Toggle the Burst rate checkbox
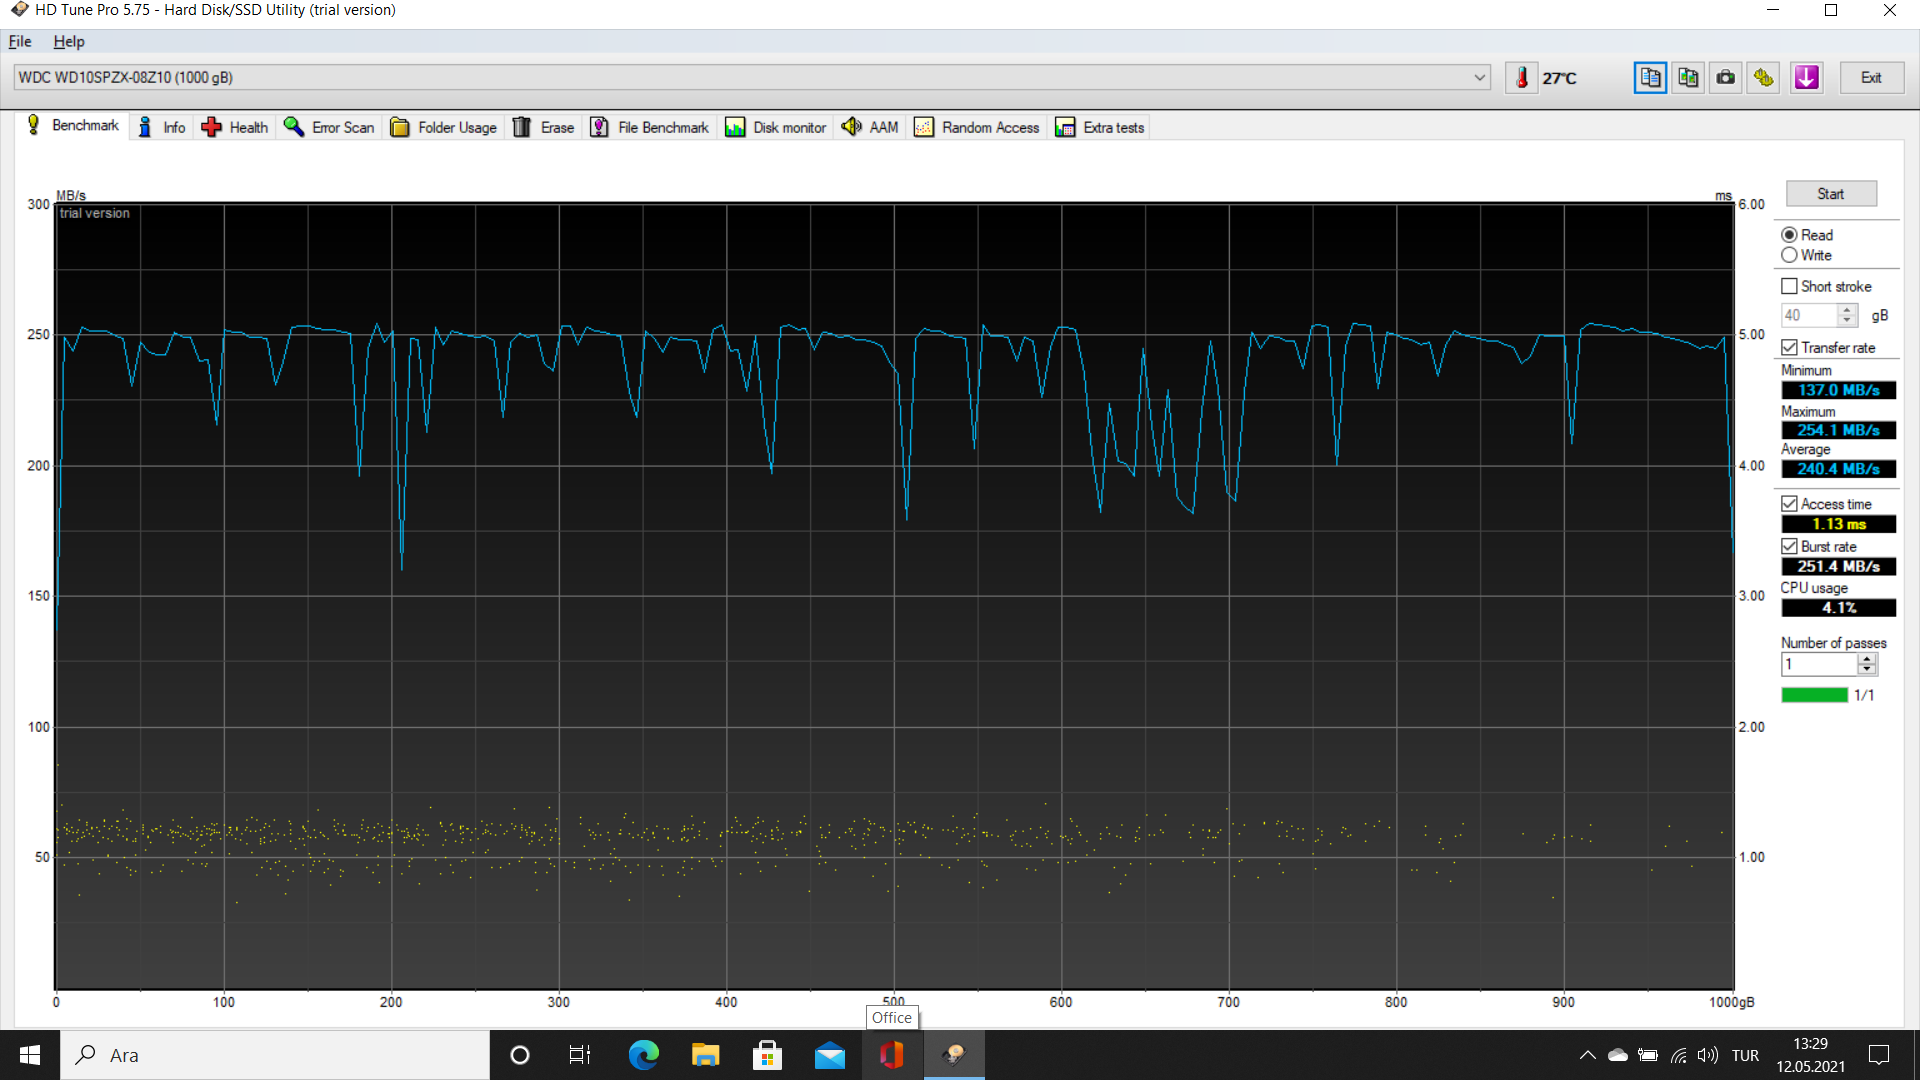Image resolution: width=1920 pixels, height=1080 pixels. point(1790,547)
